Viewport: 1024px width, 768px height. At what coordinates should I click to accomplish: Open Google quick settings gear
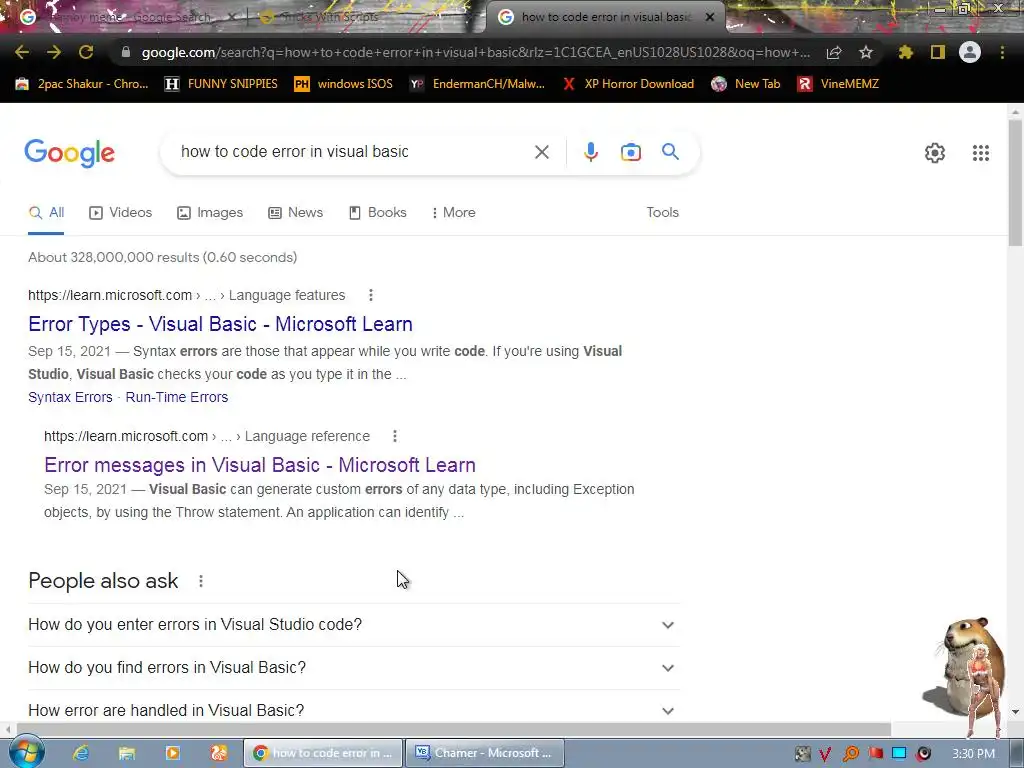click(935, 153)
